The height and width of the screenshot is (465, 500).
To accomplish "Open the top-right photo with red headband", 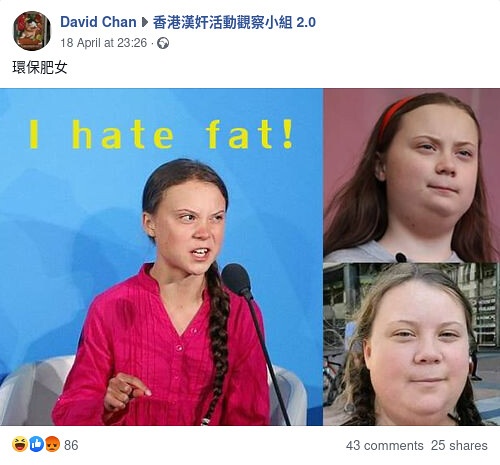I will [412, 175].
